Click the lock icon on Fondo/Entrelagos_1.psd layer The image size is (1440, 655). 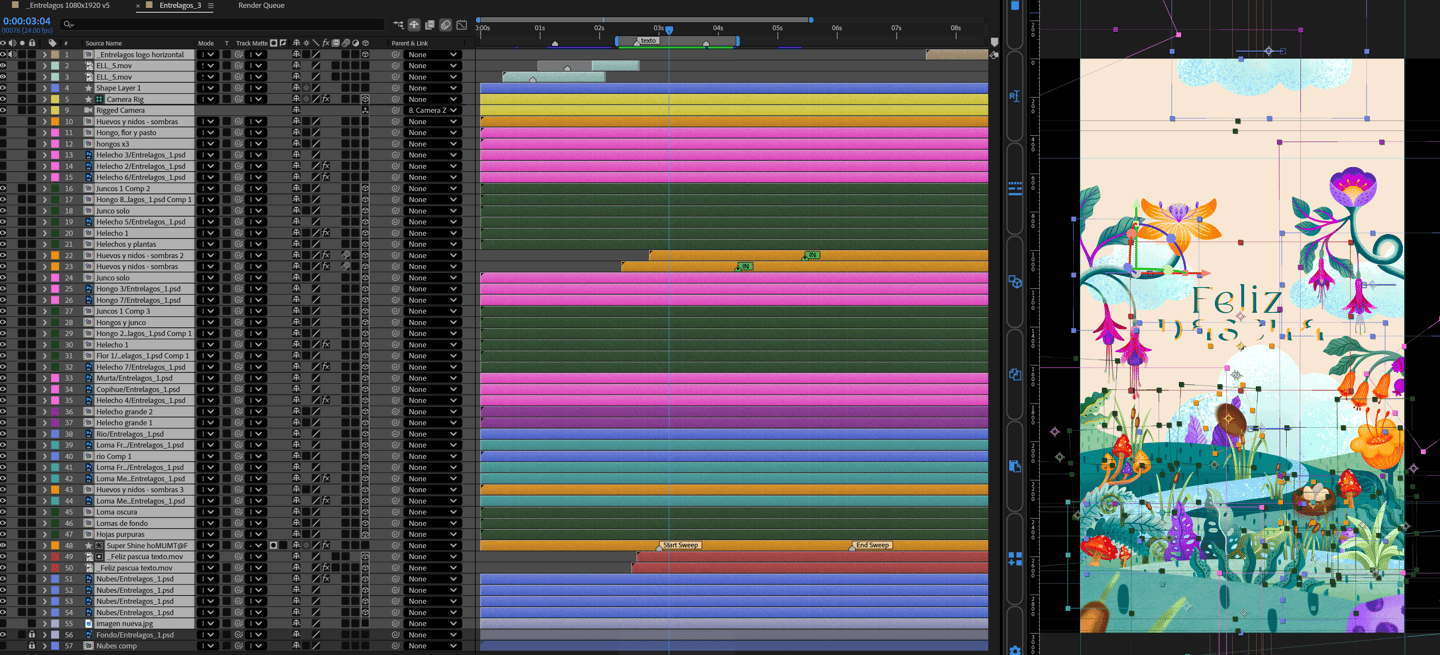[x=32, y=634]
